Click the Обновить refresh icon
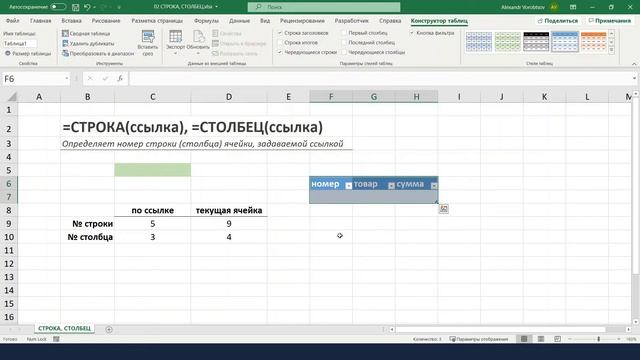Screen dimensions: 640x360 (198, 37)
